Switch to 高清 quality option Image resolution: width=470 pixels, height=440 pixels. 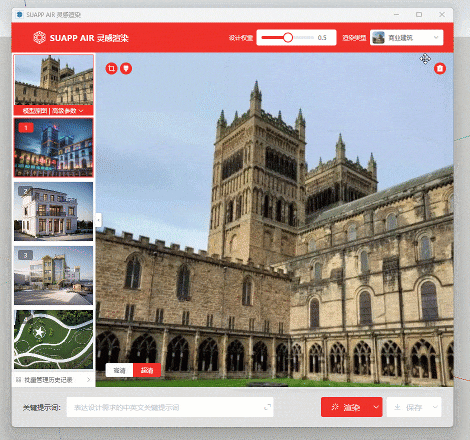click(x=119, y=370)
